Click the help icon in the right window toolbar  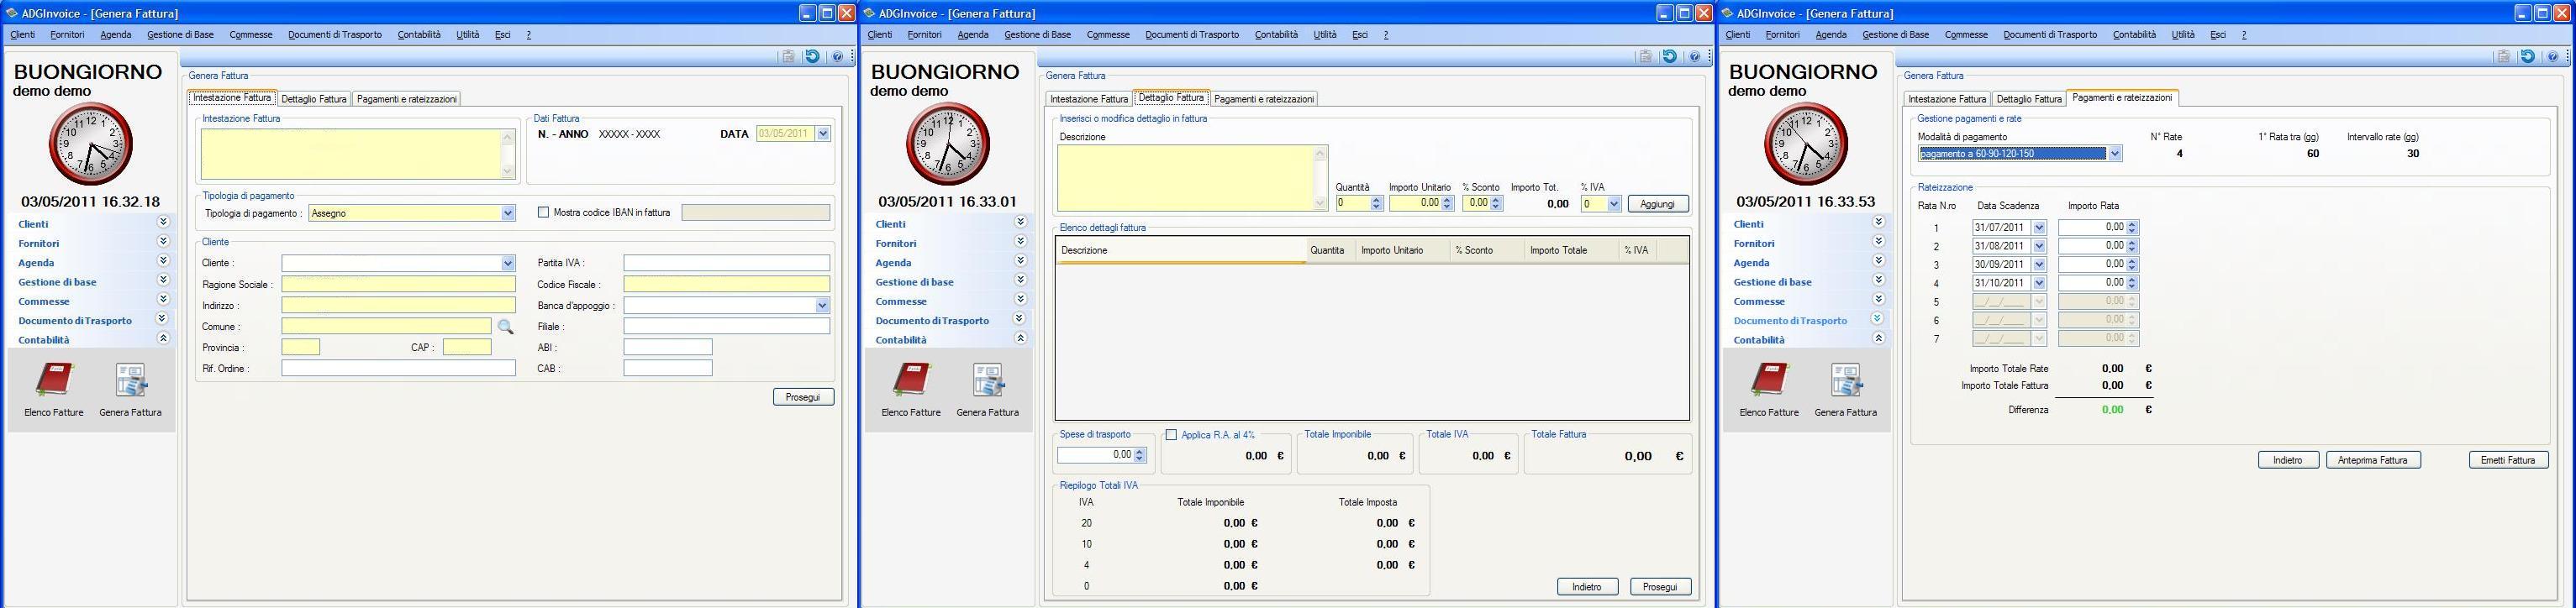coord(2552,57)
